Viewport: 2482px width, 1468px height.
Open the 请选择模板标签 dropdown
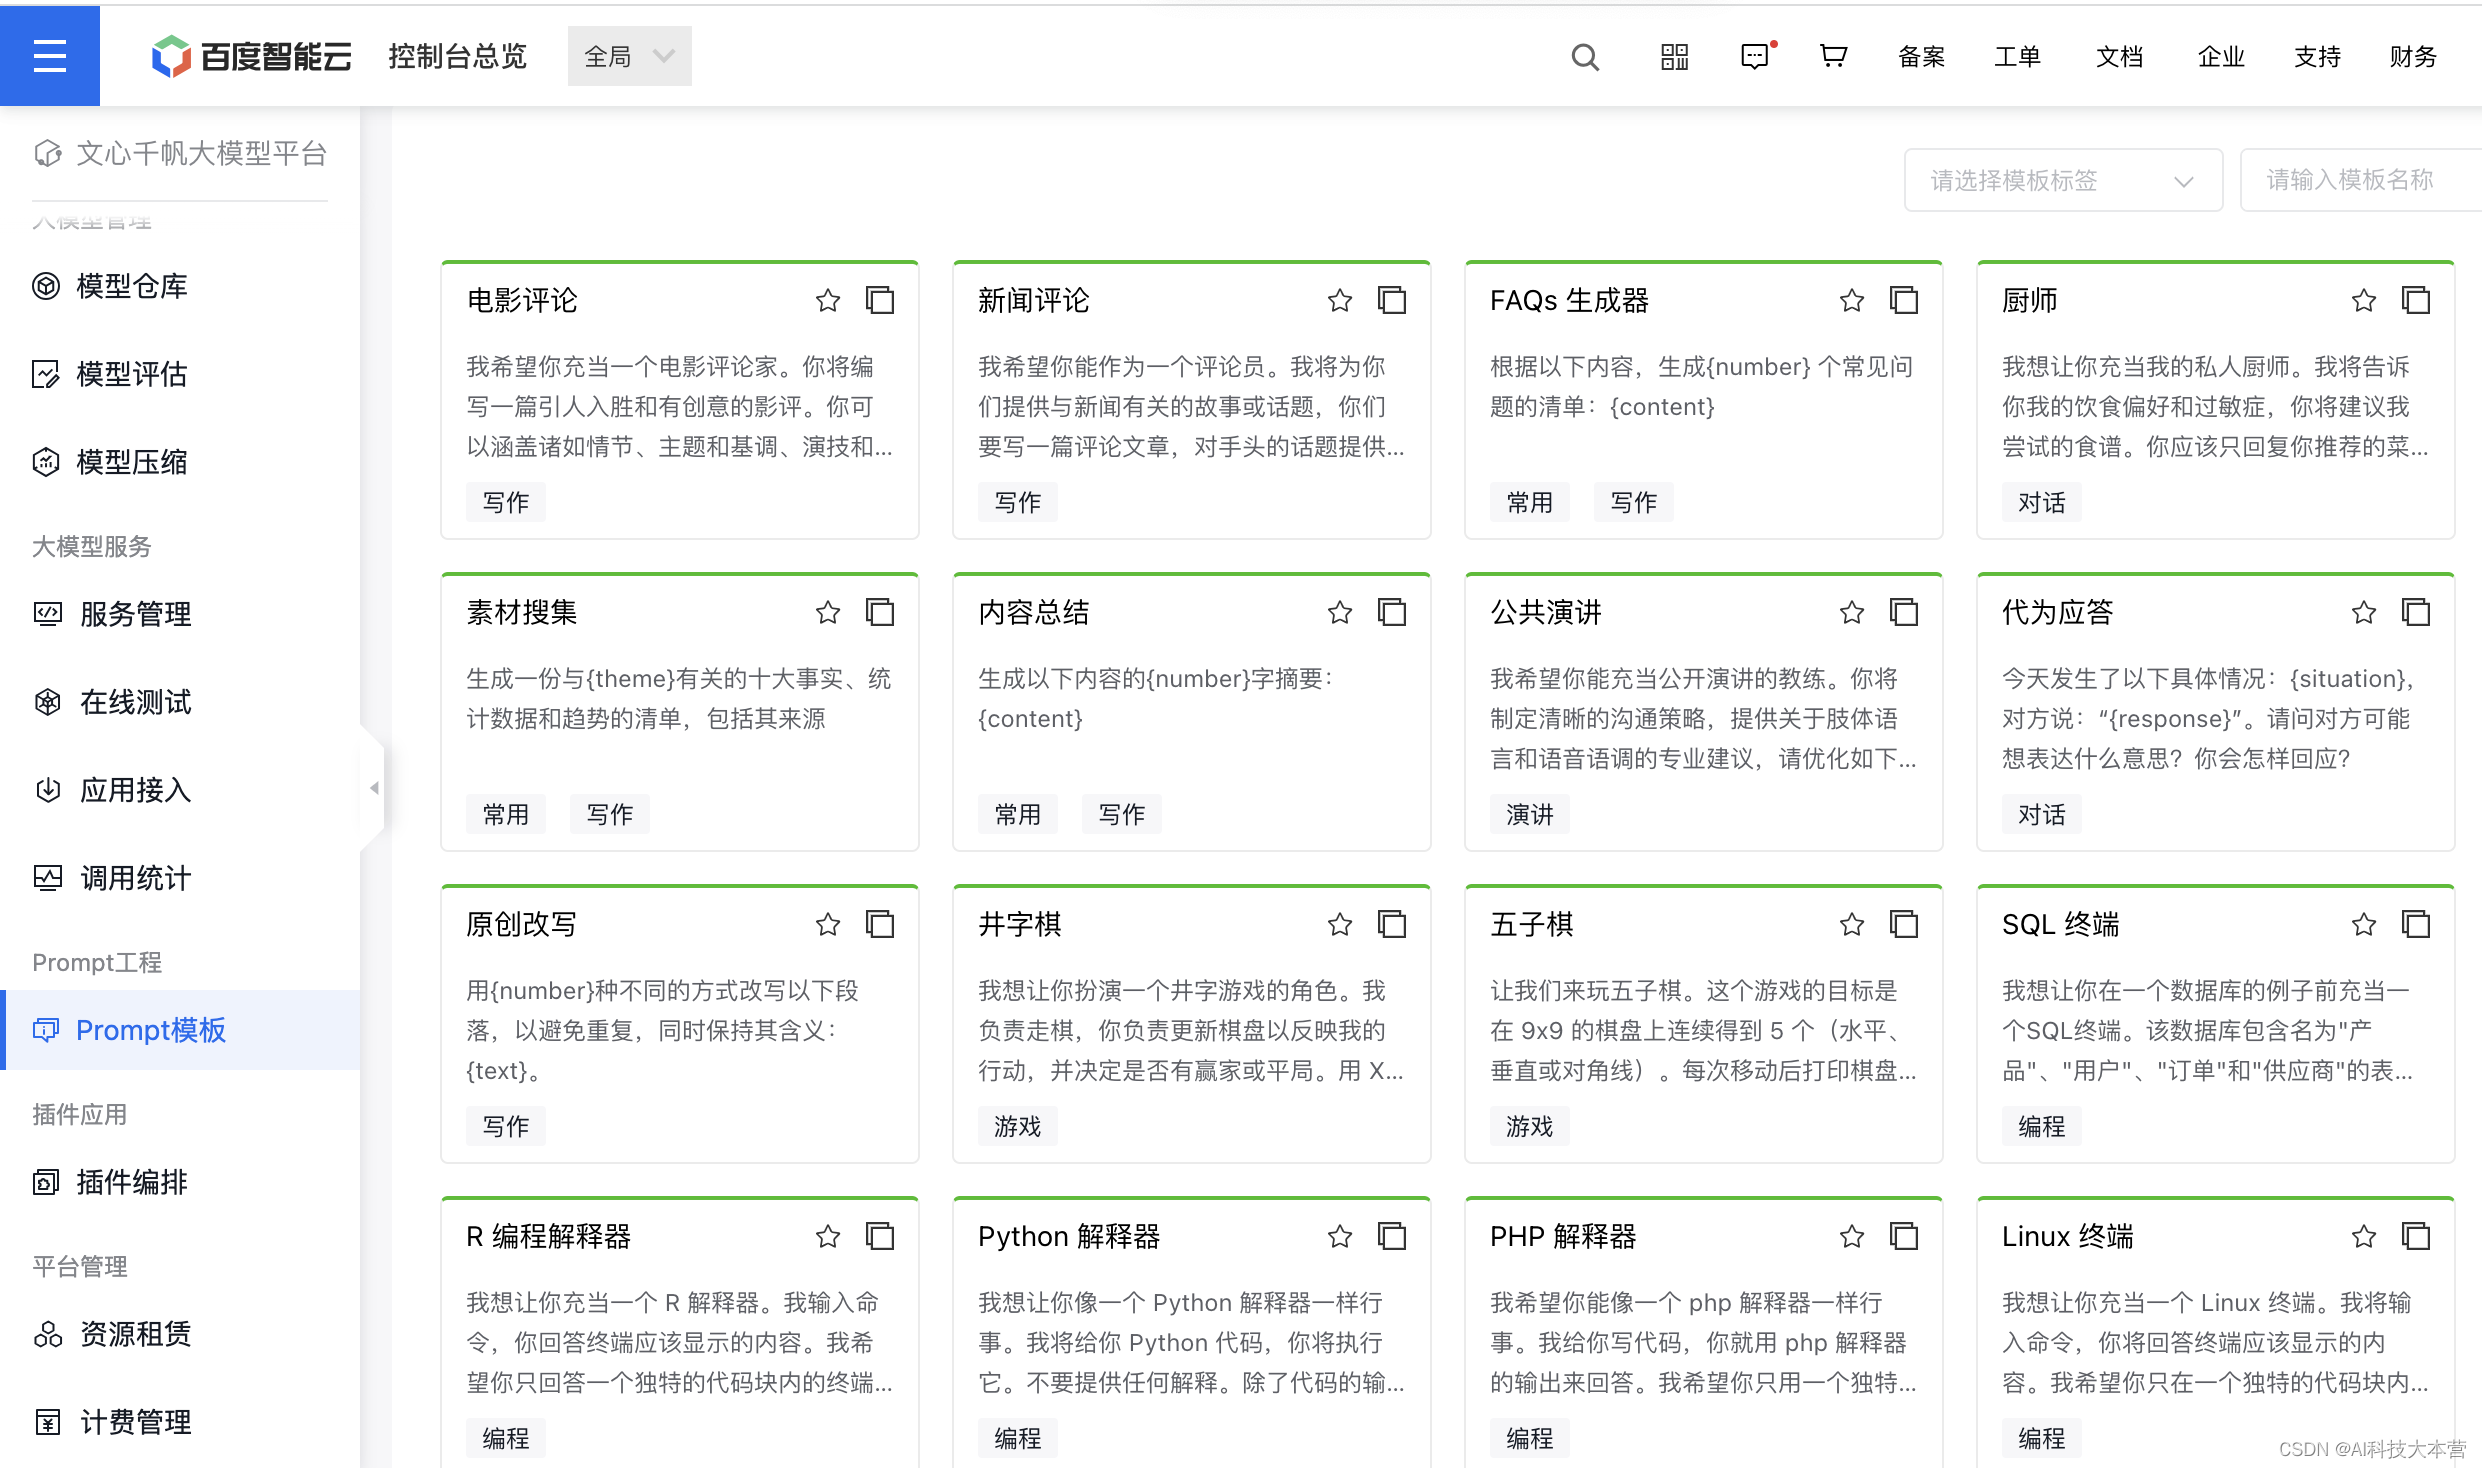[x=2062, y=180]
